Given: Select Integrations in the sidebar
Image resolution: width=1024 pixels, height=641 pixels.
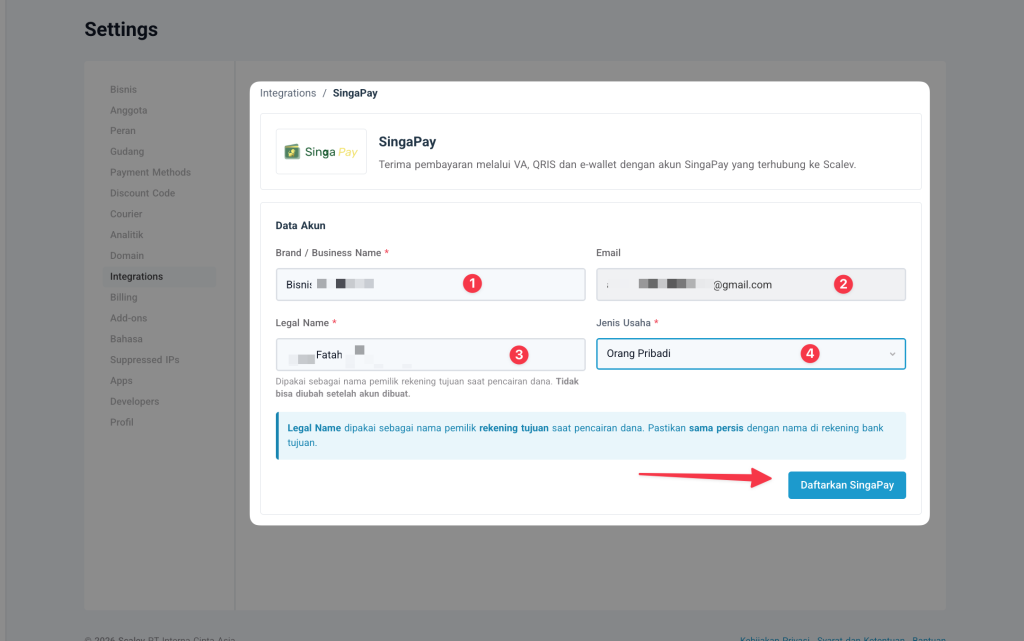Looking at the screenshot, I should [159, 277].
